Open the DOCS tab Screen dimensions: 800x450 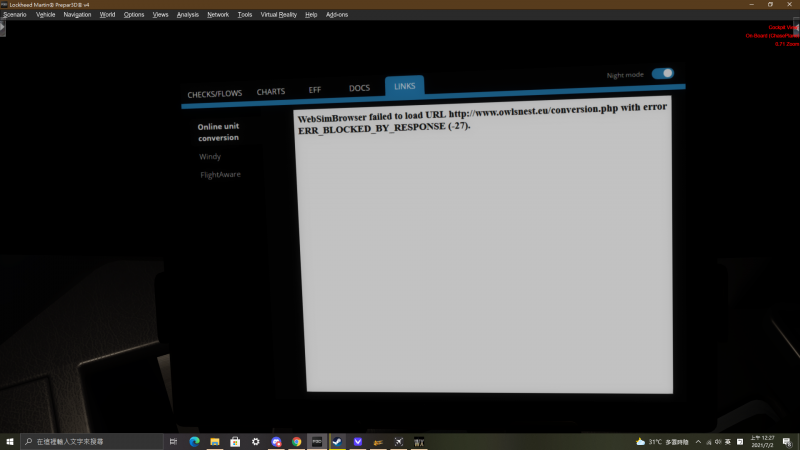pos(359,88)
